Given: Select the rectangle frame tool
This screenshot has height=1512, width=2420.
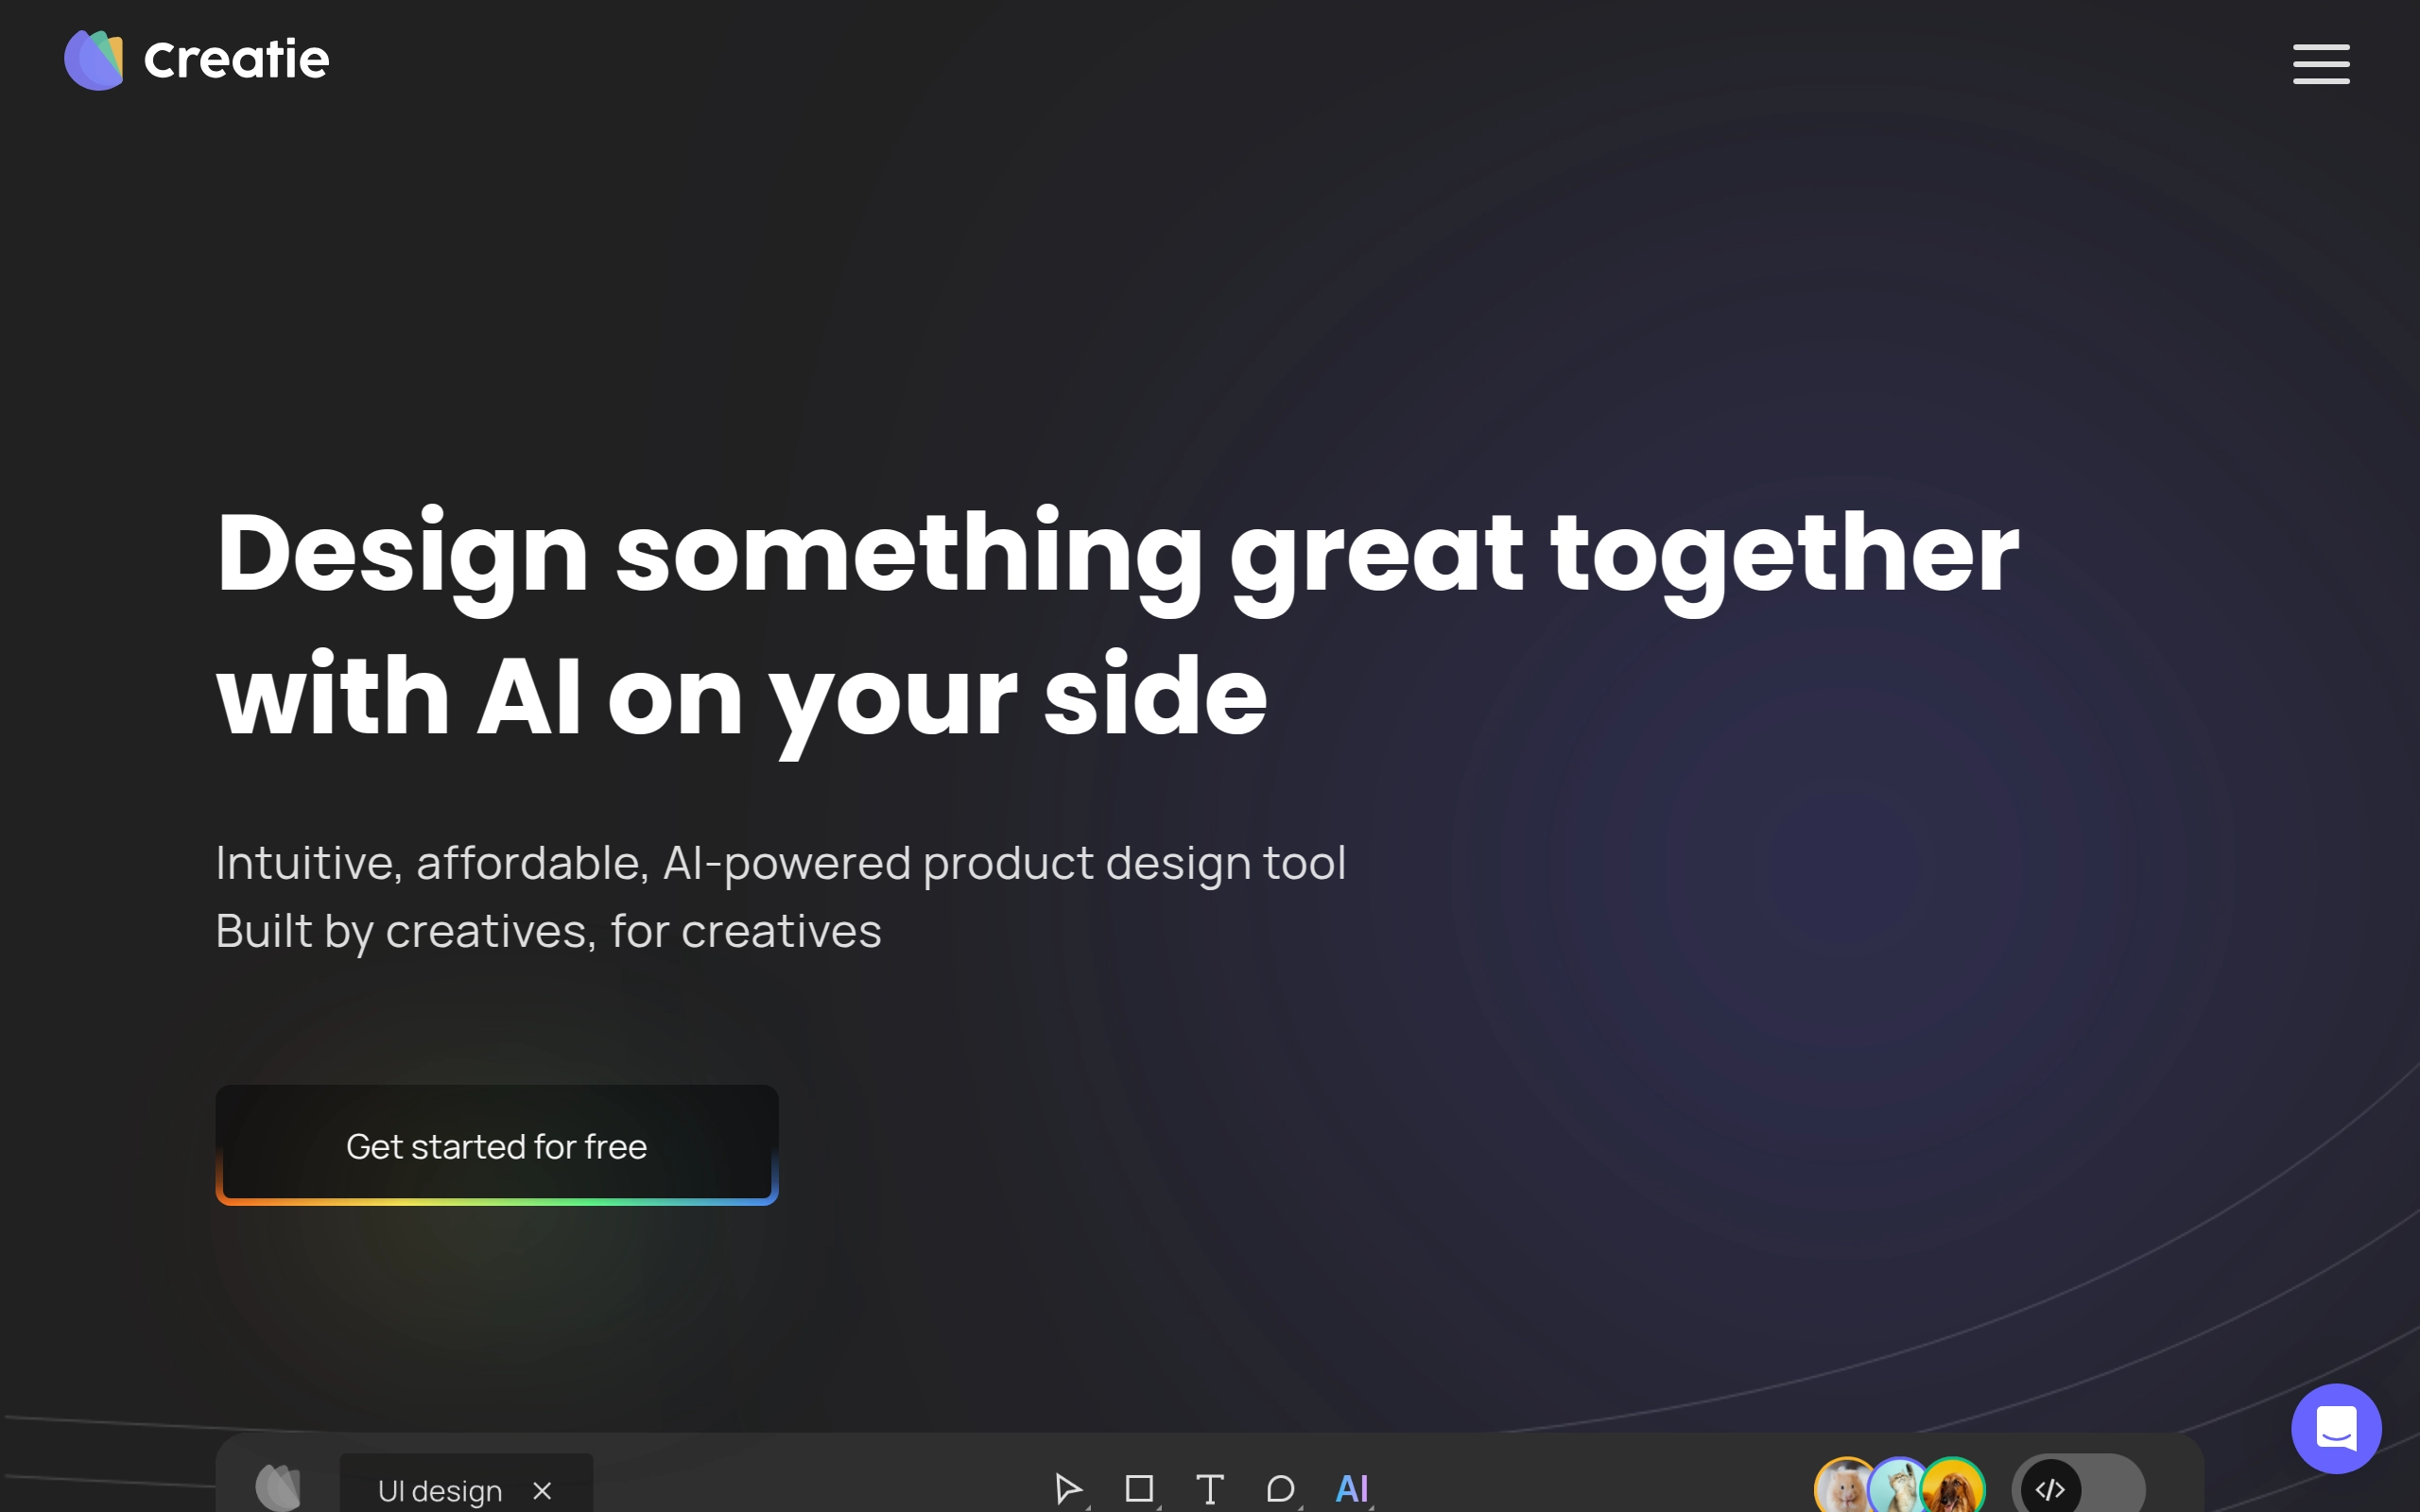Looking at the screenshot, I should click(1138, 1488).
